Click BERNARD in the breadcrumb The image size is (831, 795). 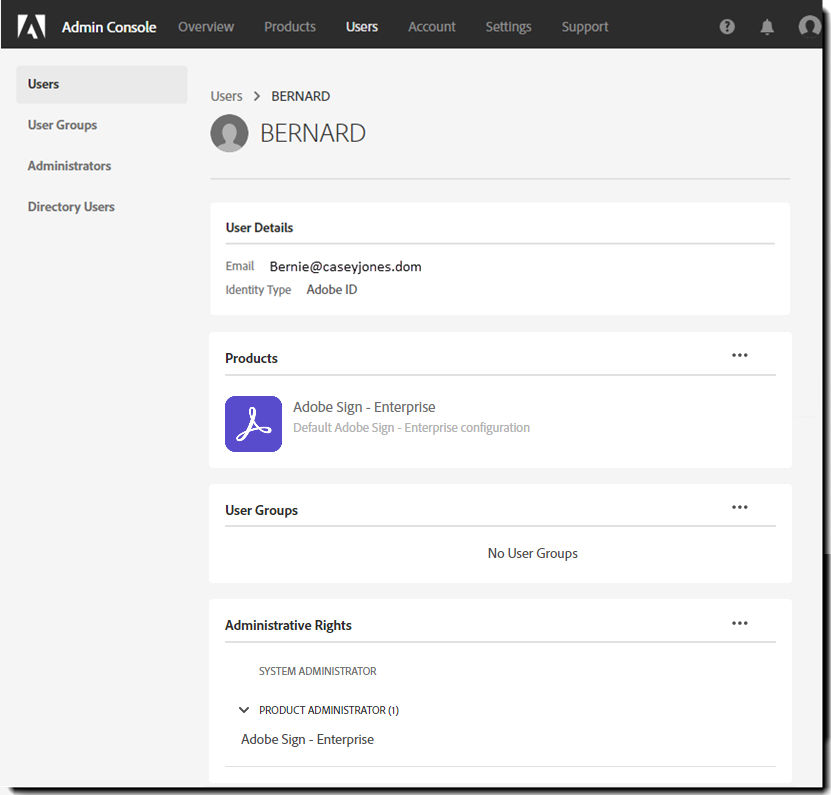[x=300, y=96]
